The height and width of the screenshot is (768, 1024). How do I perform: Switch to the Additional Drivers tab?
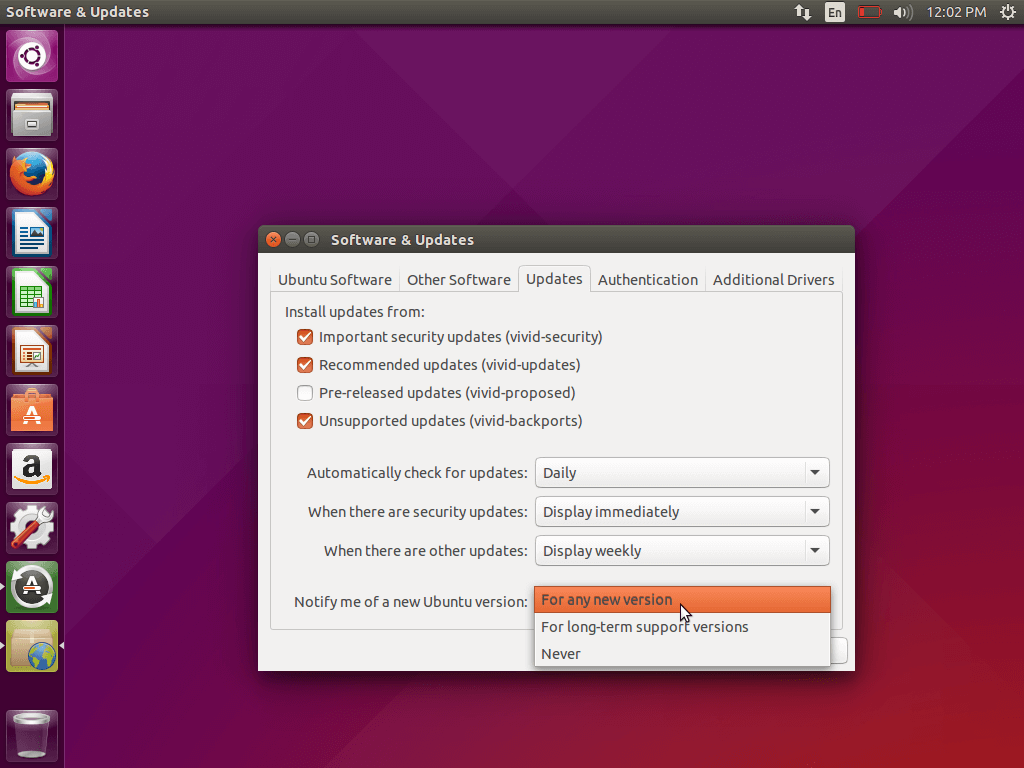(x=773, y=280)
